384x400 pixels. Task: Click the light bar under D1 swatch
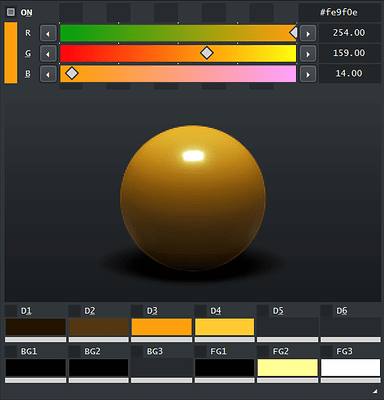tap(36, 340)
